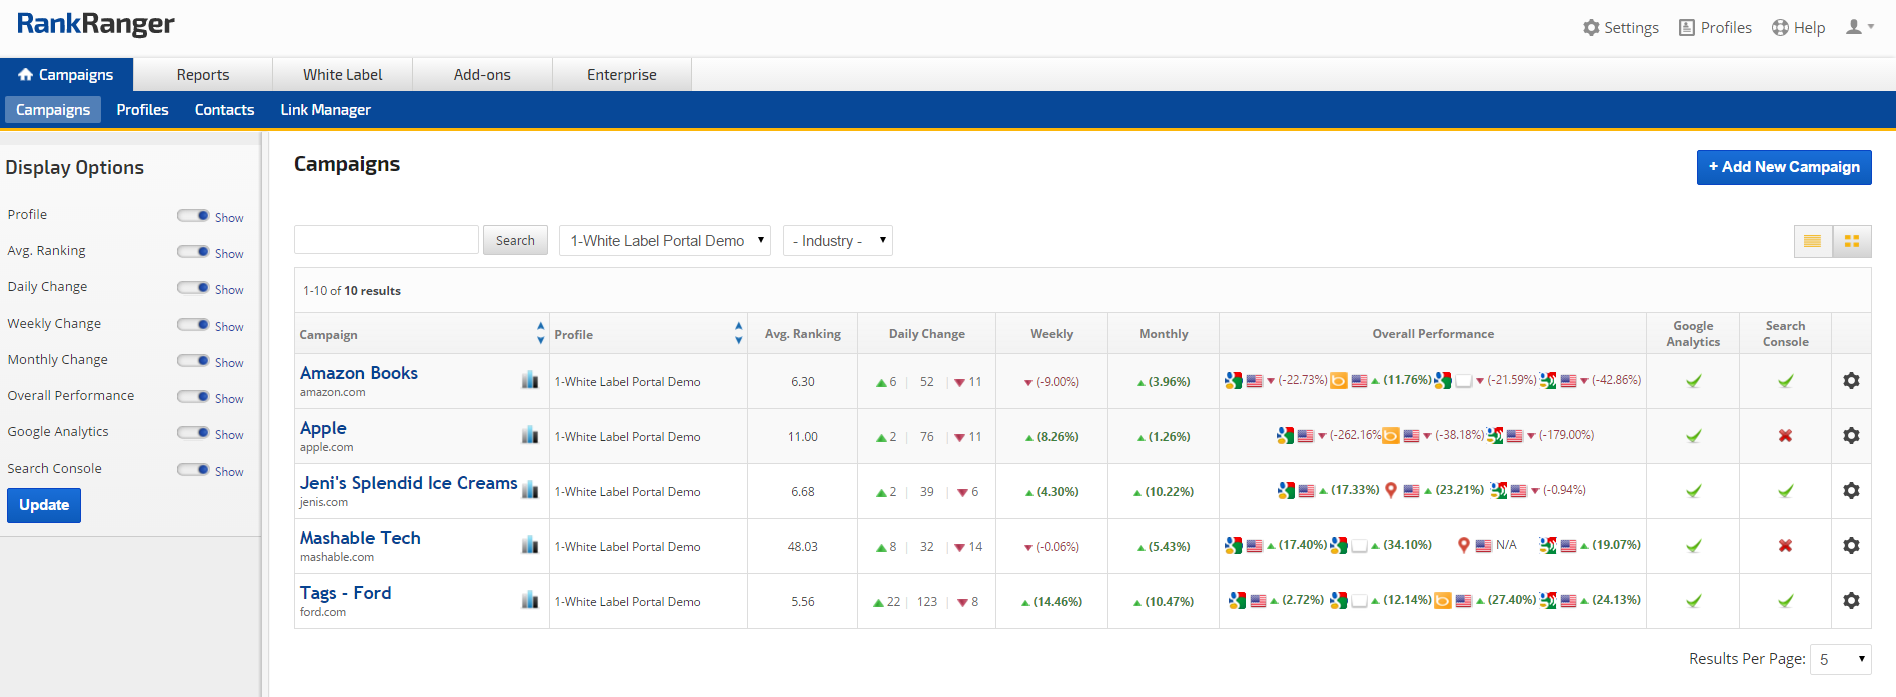Click the campaign search text field
The image size is (1896, 697).
[386, 240]
